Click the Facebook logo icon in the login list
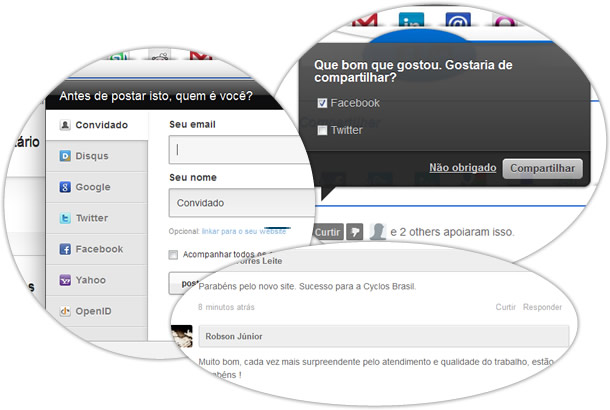Image resolution: width=610 pixels, height=410 pixels. (x=65, y=249)
